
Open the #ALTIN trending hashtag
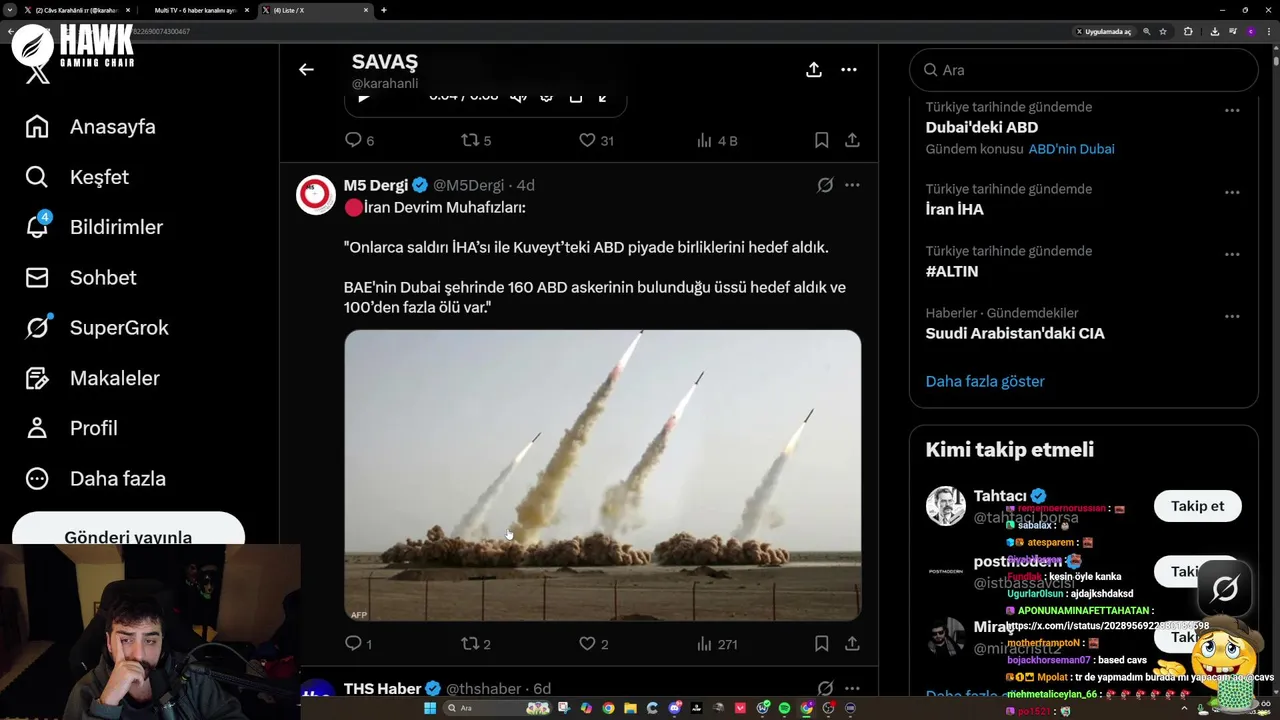click(952, 271)
